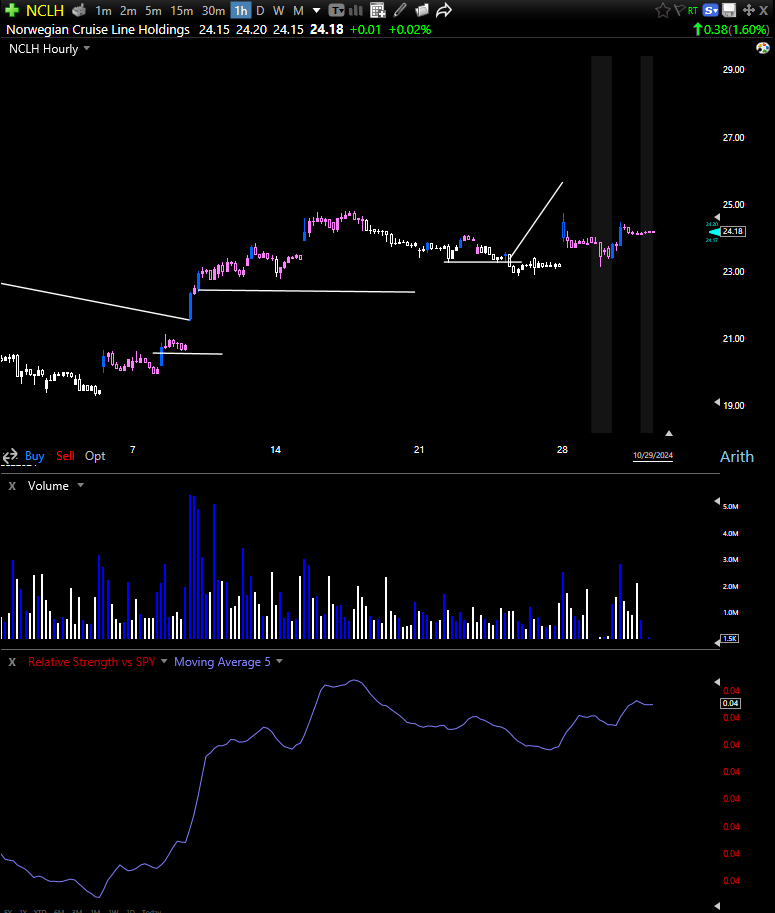Open Relative Strength vs SPY dropdown arrow
This screenshot has width=775, height=913.
164,661
